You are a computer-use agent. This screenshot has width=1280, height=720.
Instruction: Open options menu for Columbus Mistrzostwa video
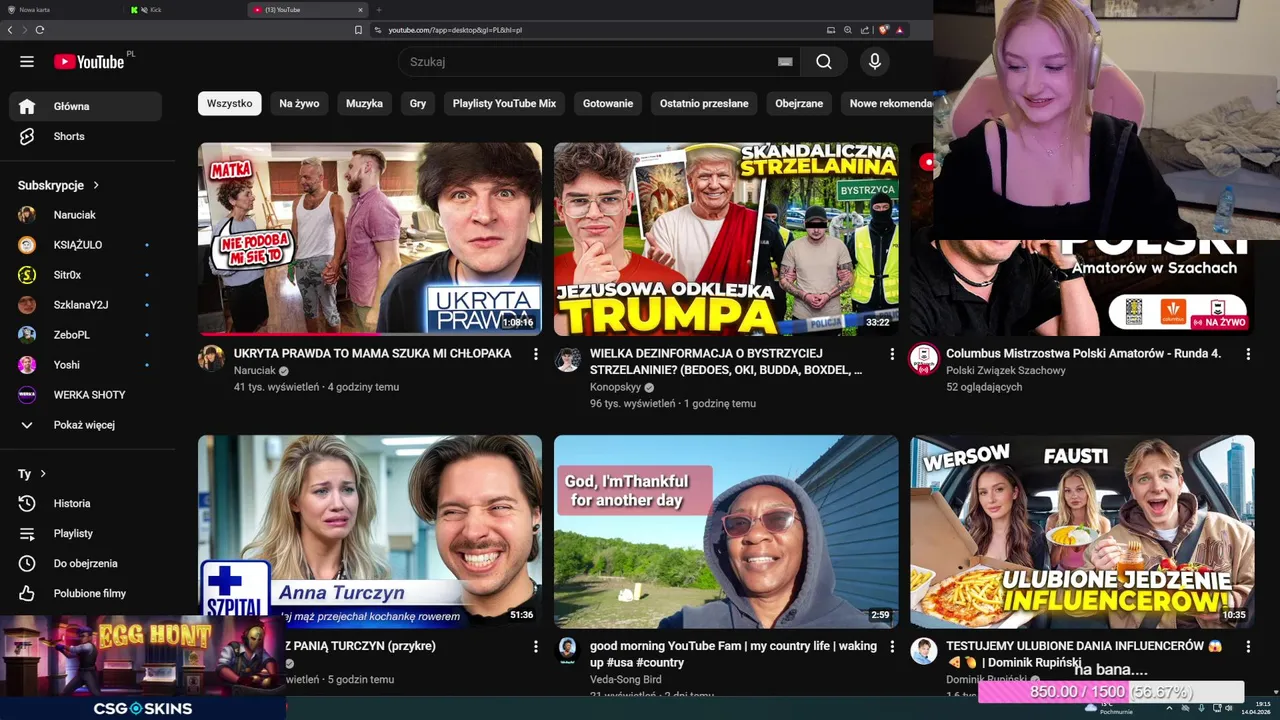1248,354
